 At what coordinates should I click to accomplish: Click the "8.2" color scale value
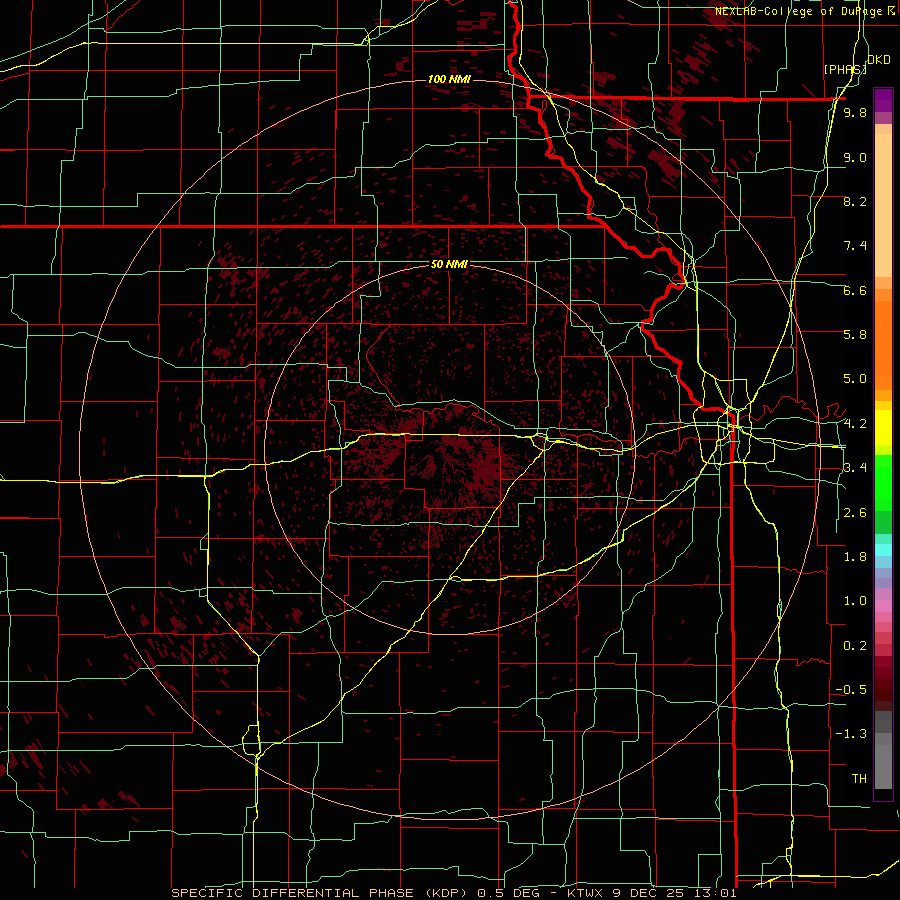[x=855, y=201]
